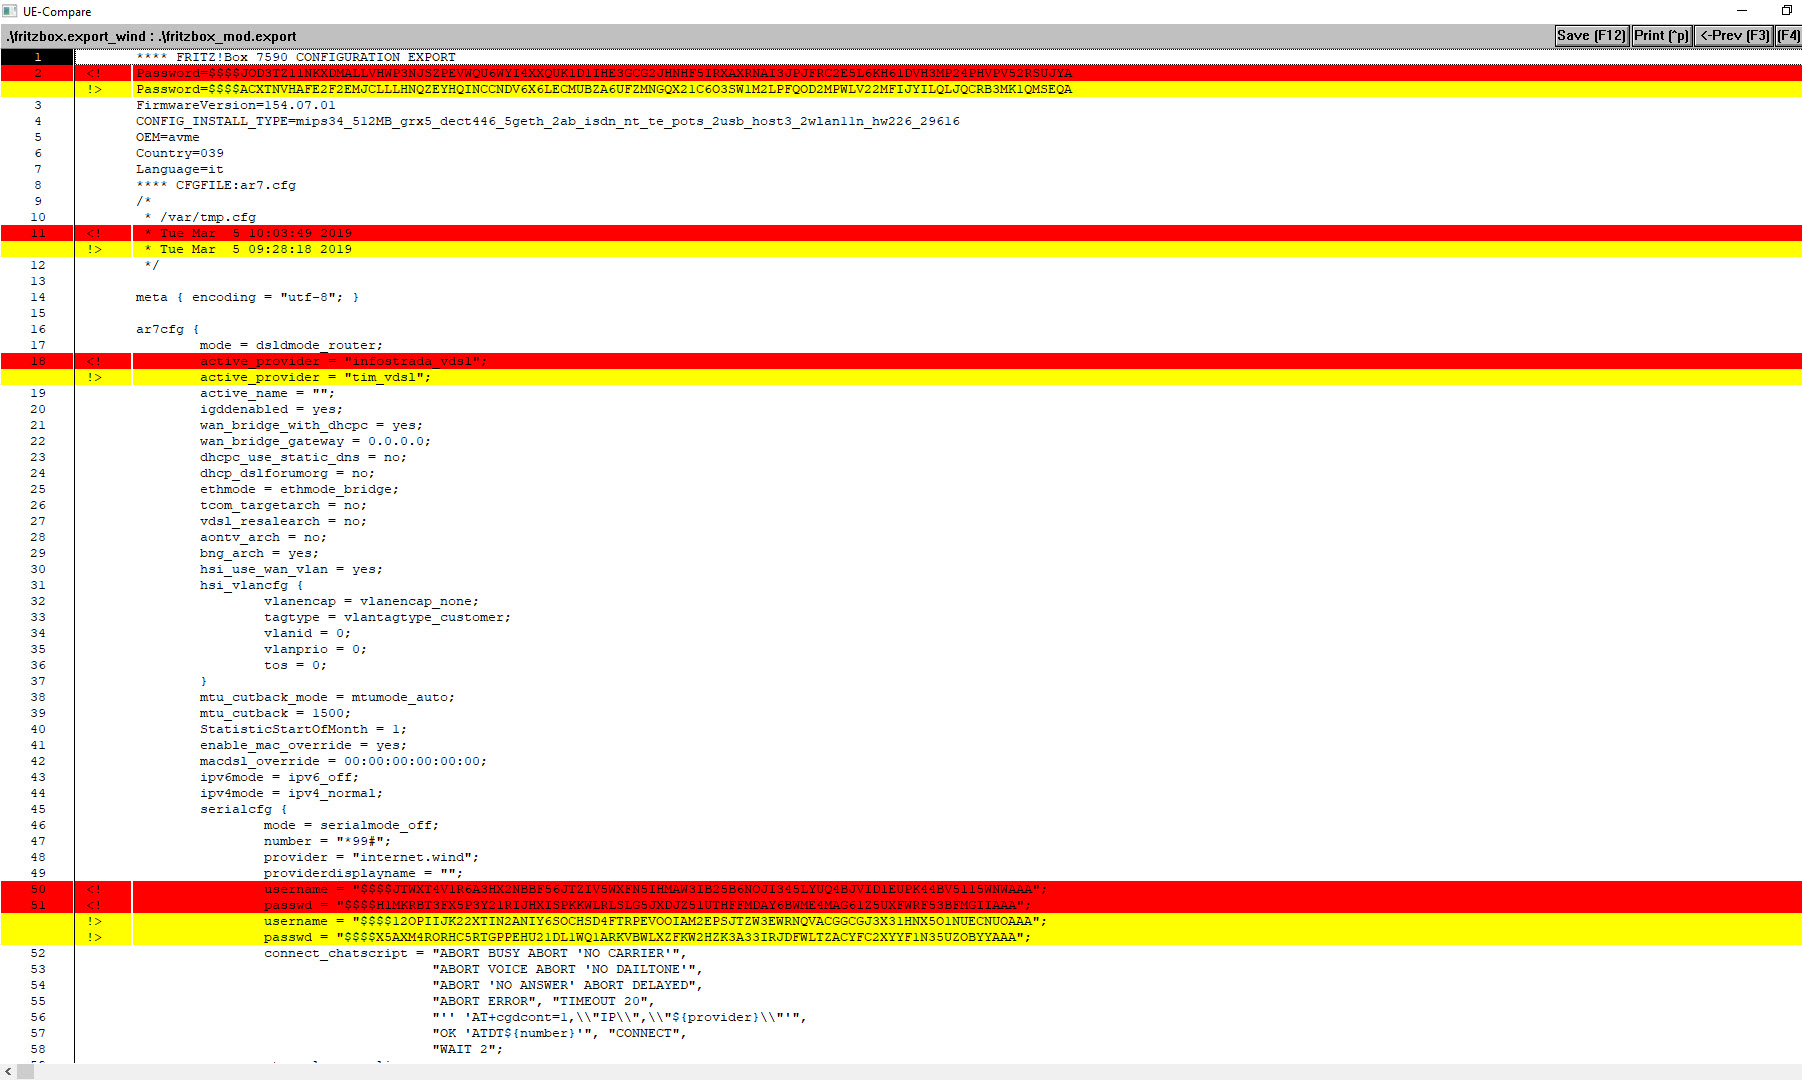This screenshot has height=1080, width=1802.
Task: Click the macdsl_override line
Action: (344, 761)
